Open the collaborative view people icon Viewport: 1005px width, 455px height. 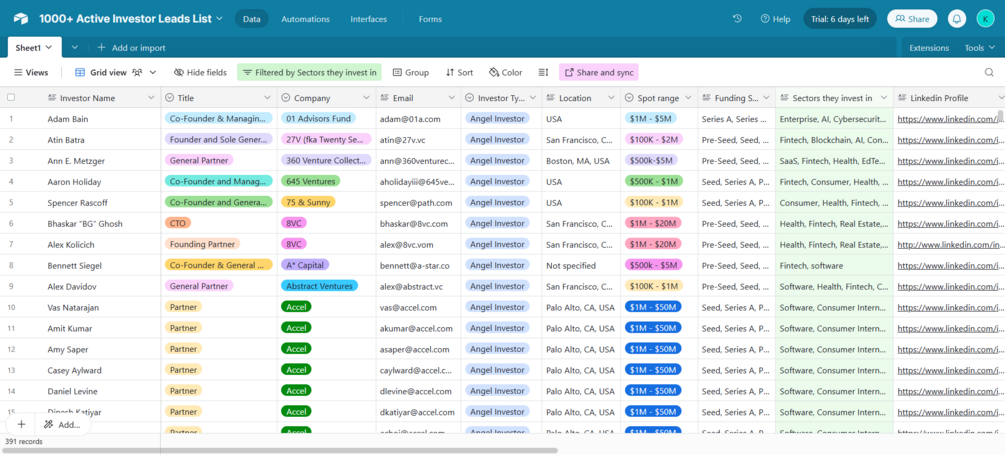tap(137, 72)
